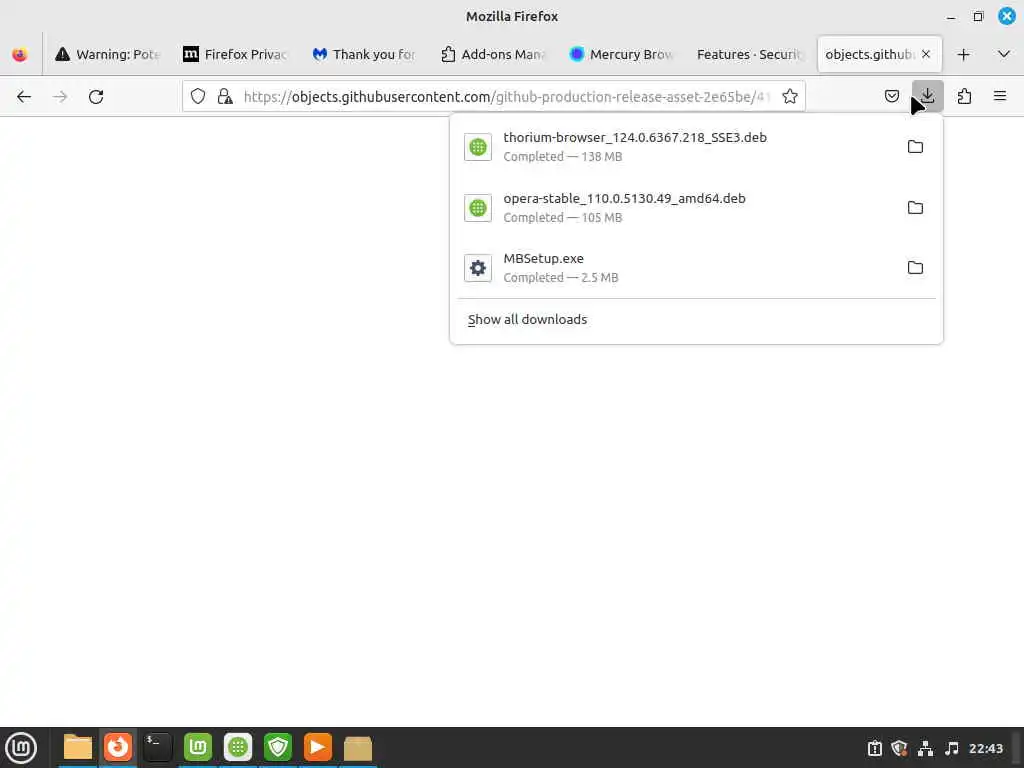This screenshot has width=1024, height=768.
Task: Open the security shield tray icon
Action: point(900,748)
